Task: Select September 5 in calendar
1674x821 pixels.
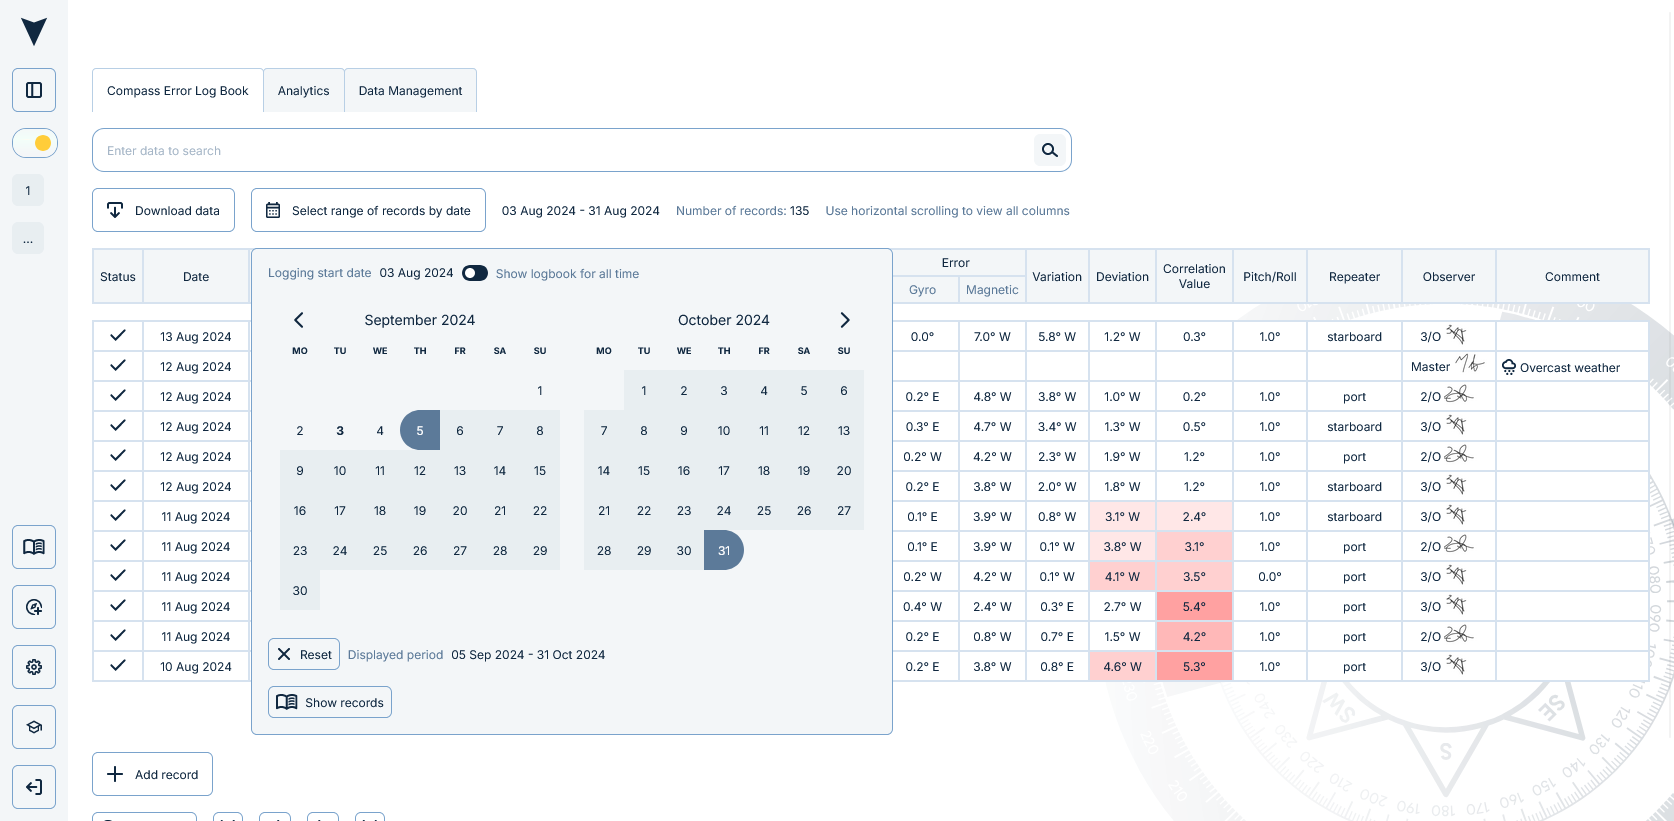Action: pos(420,430)
